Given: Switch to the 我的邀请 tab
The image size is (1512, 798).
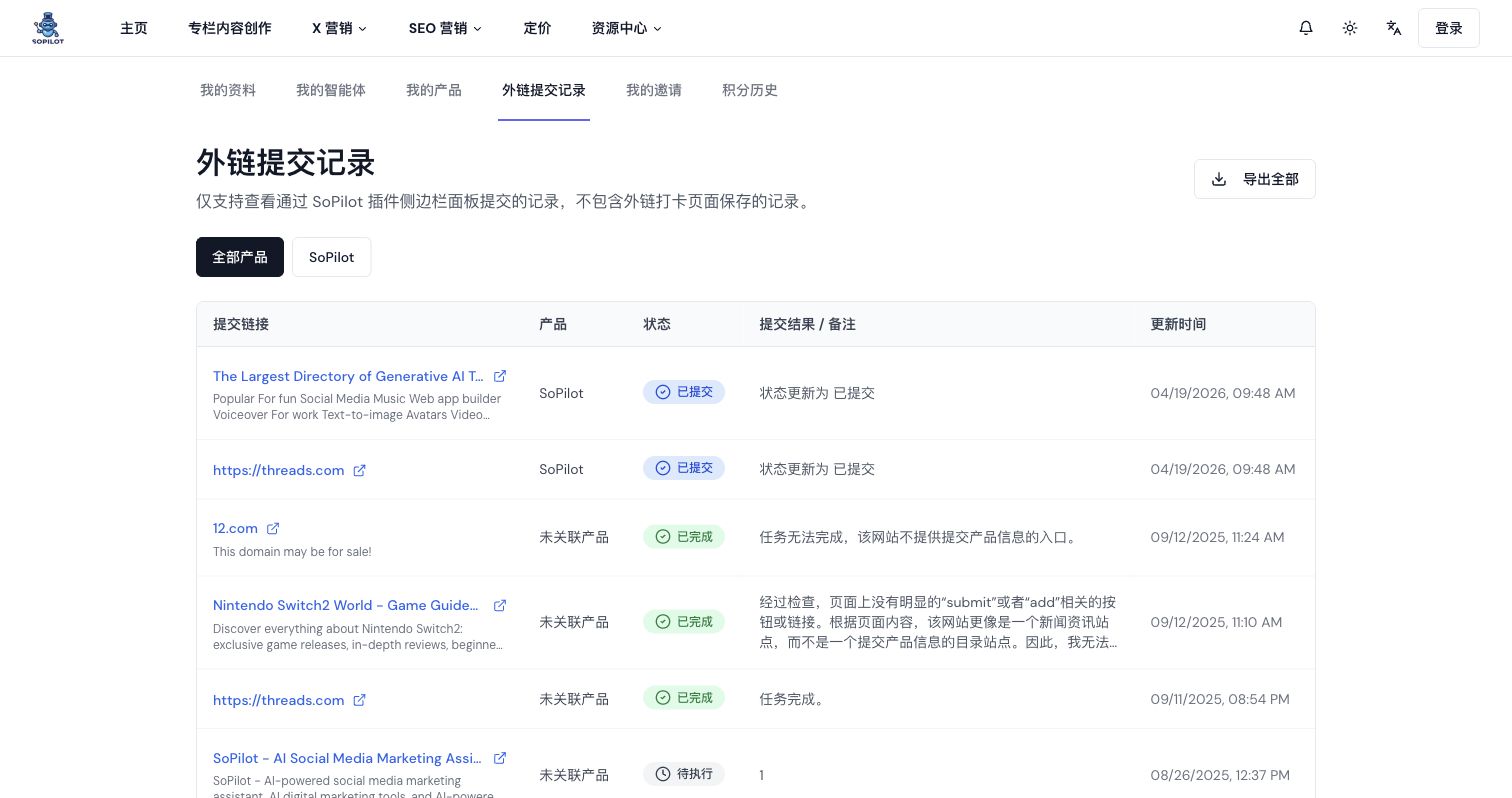Looking at the screenshot, I should click(654, 90).
